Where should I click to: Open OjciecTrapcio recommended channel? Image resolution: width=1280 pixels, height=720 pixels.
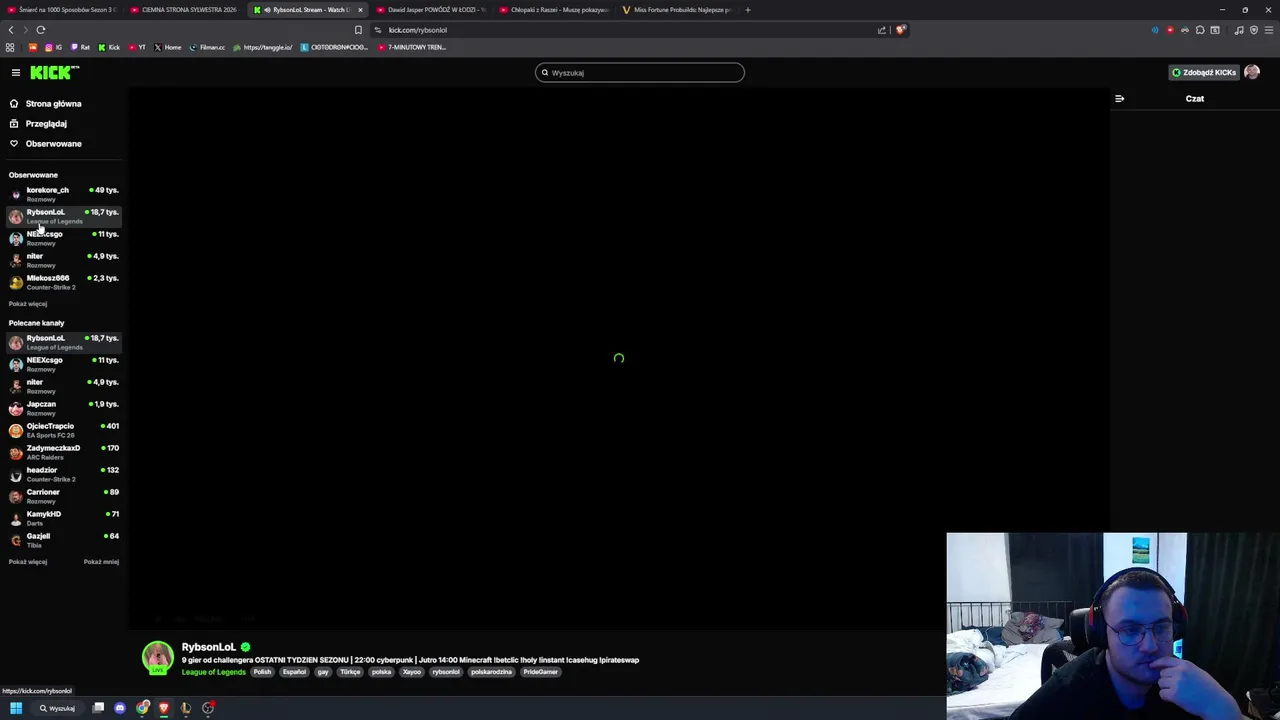pyautogui.click(x=64, y=430)
